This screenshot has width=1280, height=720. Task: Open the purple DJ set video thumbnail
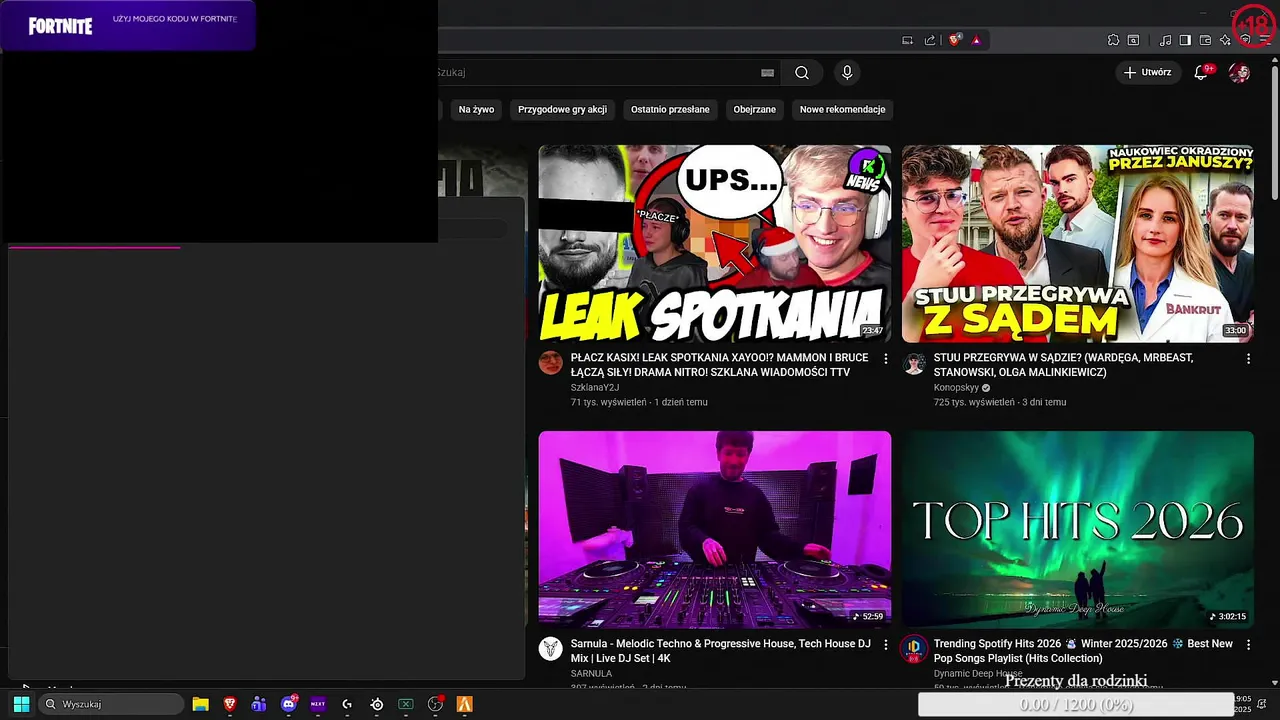click(714, 529)
